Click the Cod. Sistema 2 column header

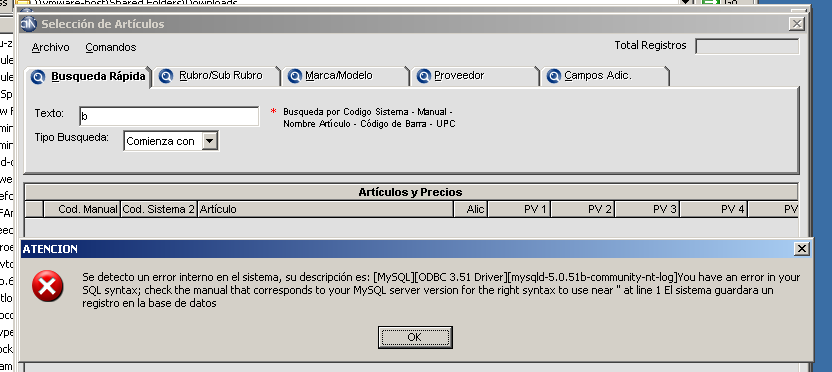point(159,209)
